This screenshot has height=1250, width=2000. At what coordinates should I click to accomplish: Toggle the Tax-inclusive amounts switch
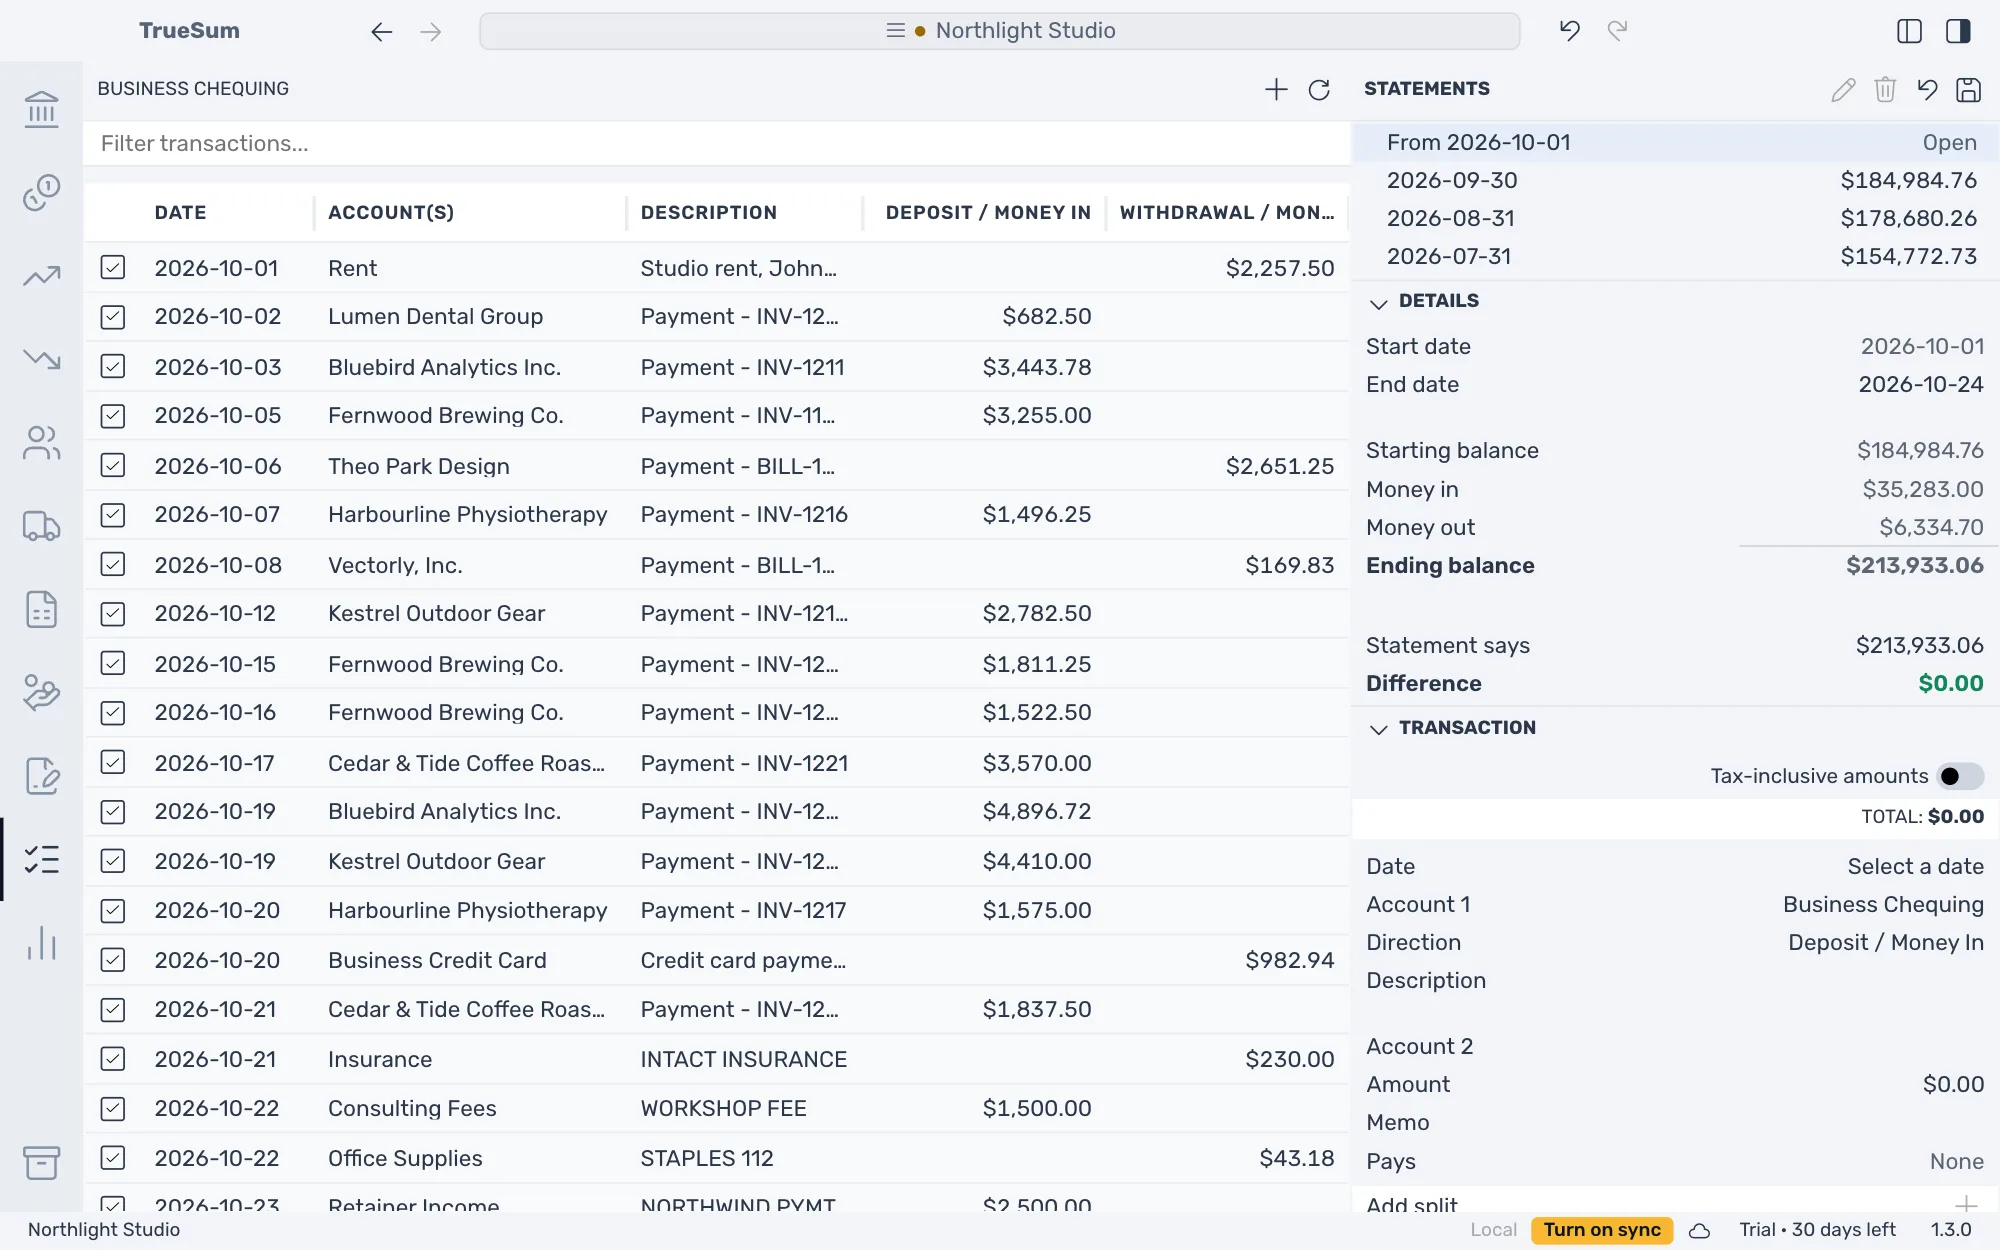click(x=1960, y=776)
